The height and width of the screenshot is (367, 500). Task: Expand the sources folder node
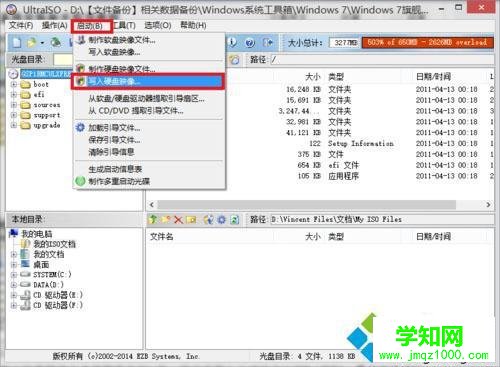point(14,105)
